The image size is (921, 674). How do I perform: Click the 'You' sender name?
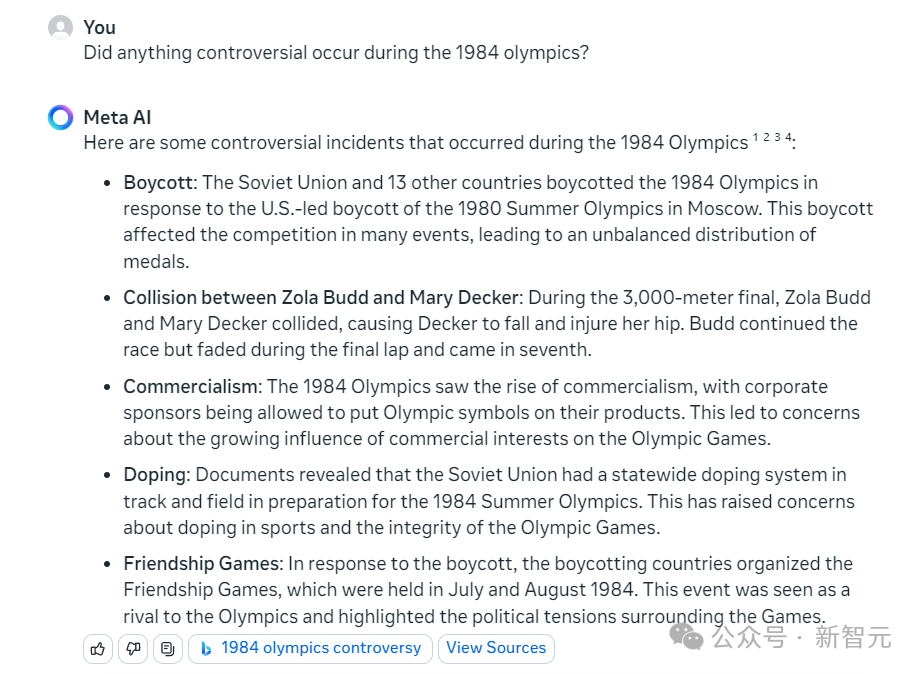(99, 28)
